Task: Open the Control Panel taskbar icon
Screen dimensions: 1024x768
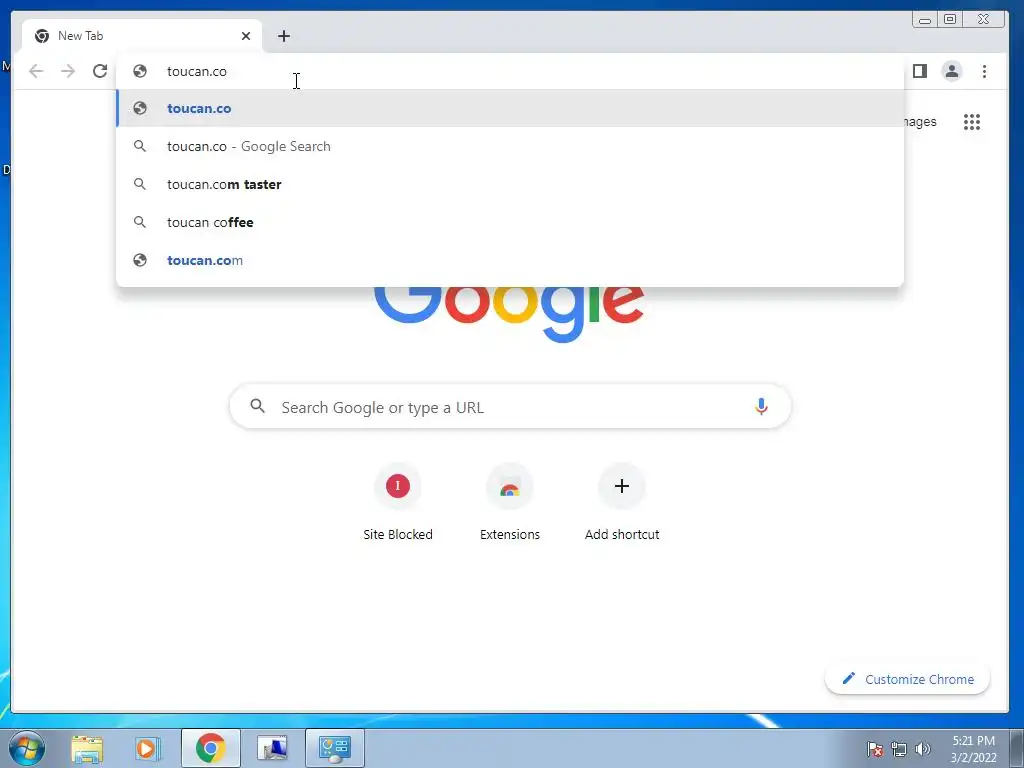Action: 334,748
